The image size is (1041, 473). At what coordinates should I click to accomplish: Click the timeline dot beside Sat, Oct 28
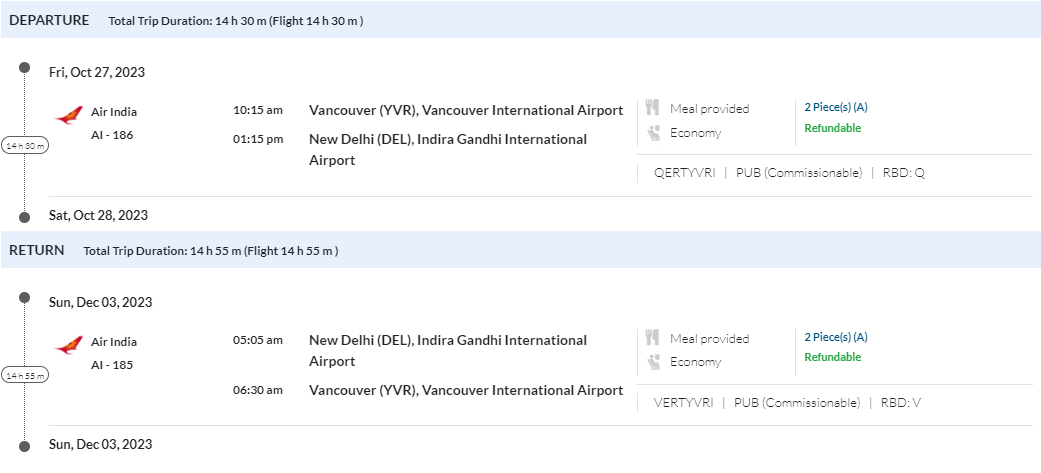[25, 215]
